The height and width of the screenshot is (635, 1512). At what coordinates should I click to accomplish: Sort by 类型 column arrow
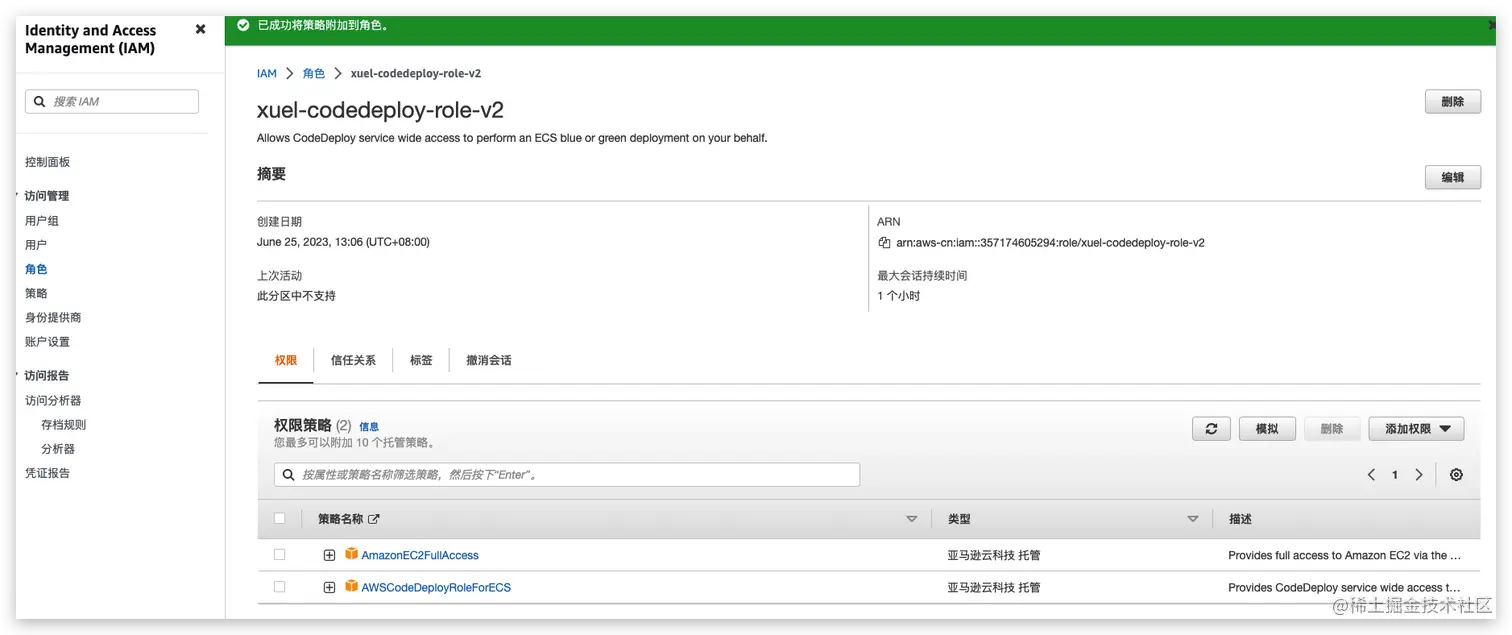[1192, 519]
